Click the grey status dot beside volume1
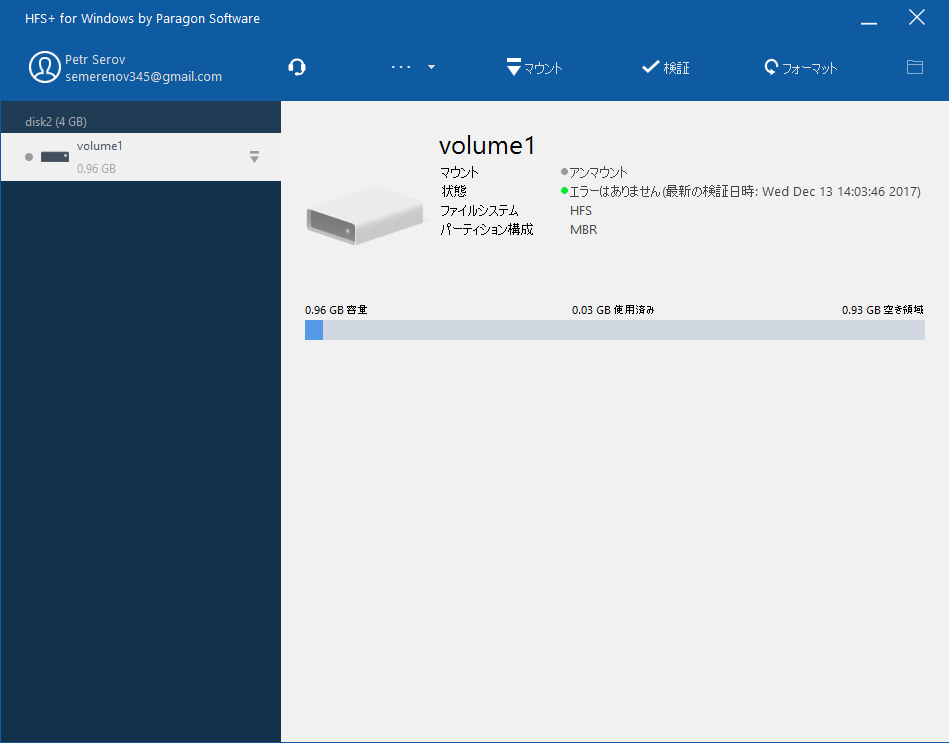This screenshot has width=949, height=743. pyautogui.click(x=29, y=157)
